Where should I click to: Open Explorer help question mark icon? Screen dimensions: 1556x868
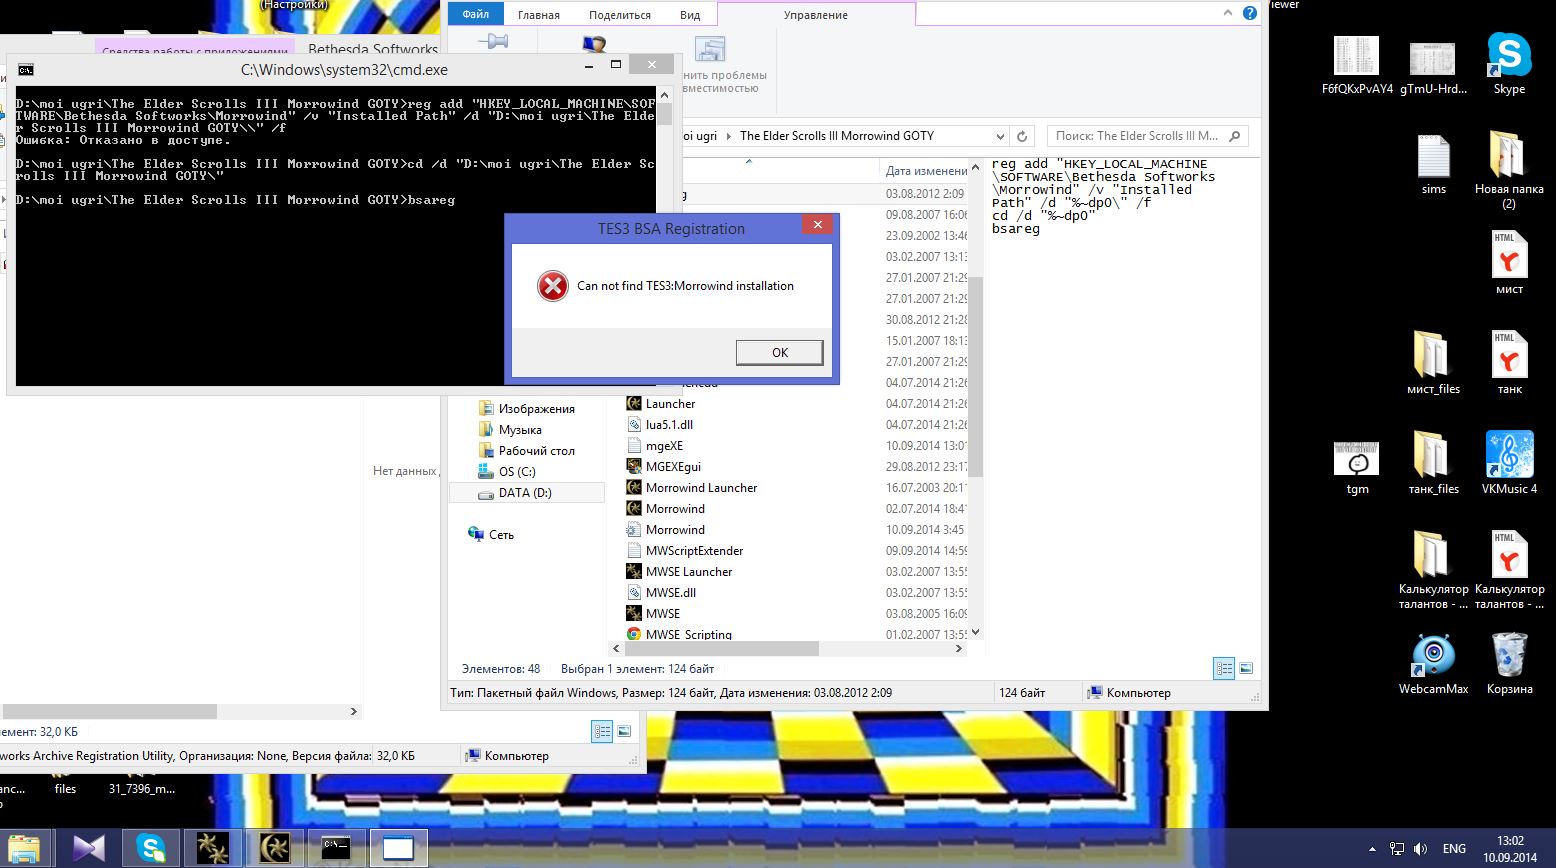pyautogui.click(x=1250, y=14)
